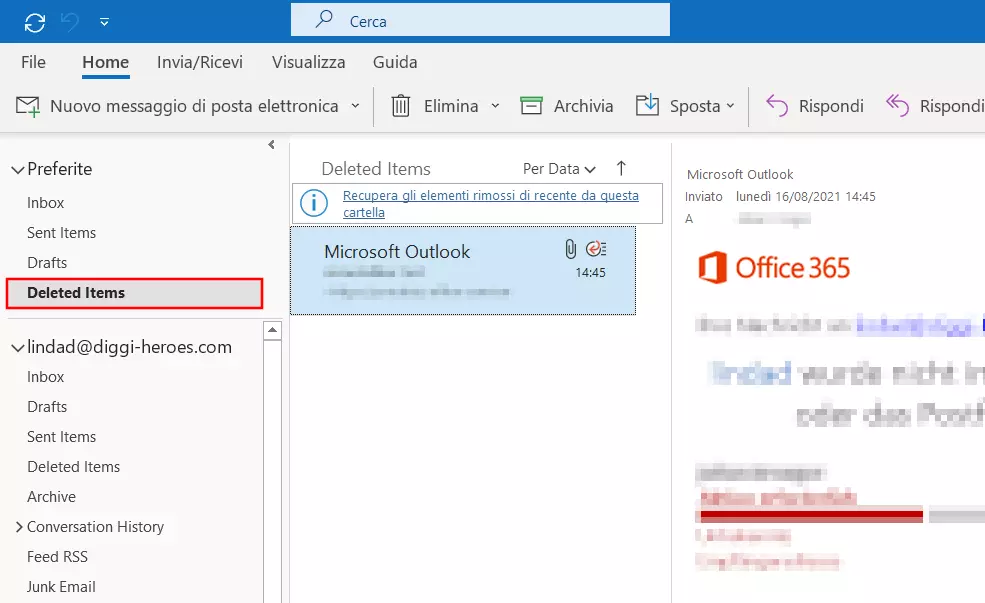Open the Per Data sort dropdown
This screenshot has width=985, height=603.
click(559, 169)
